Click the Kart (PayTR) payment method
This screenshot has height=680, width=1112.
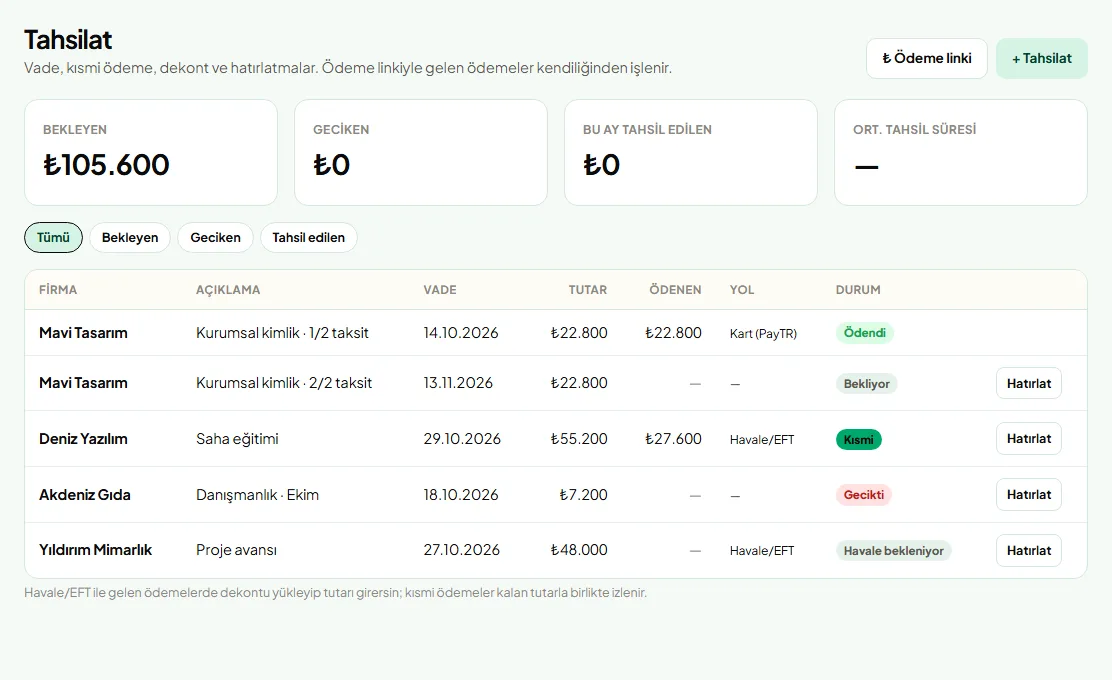(763, 333)
